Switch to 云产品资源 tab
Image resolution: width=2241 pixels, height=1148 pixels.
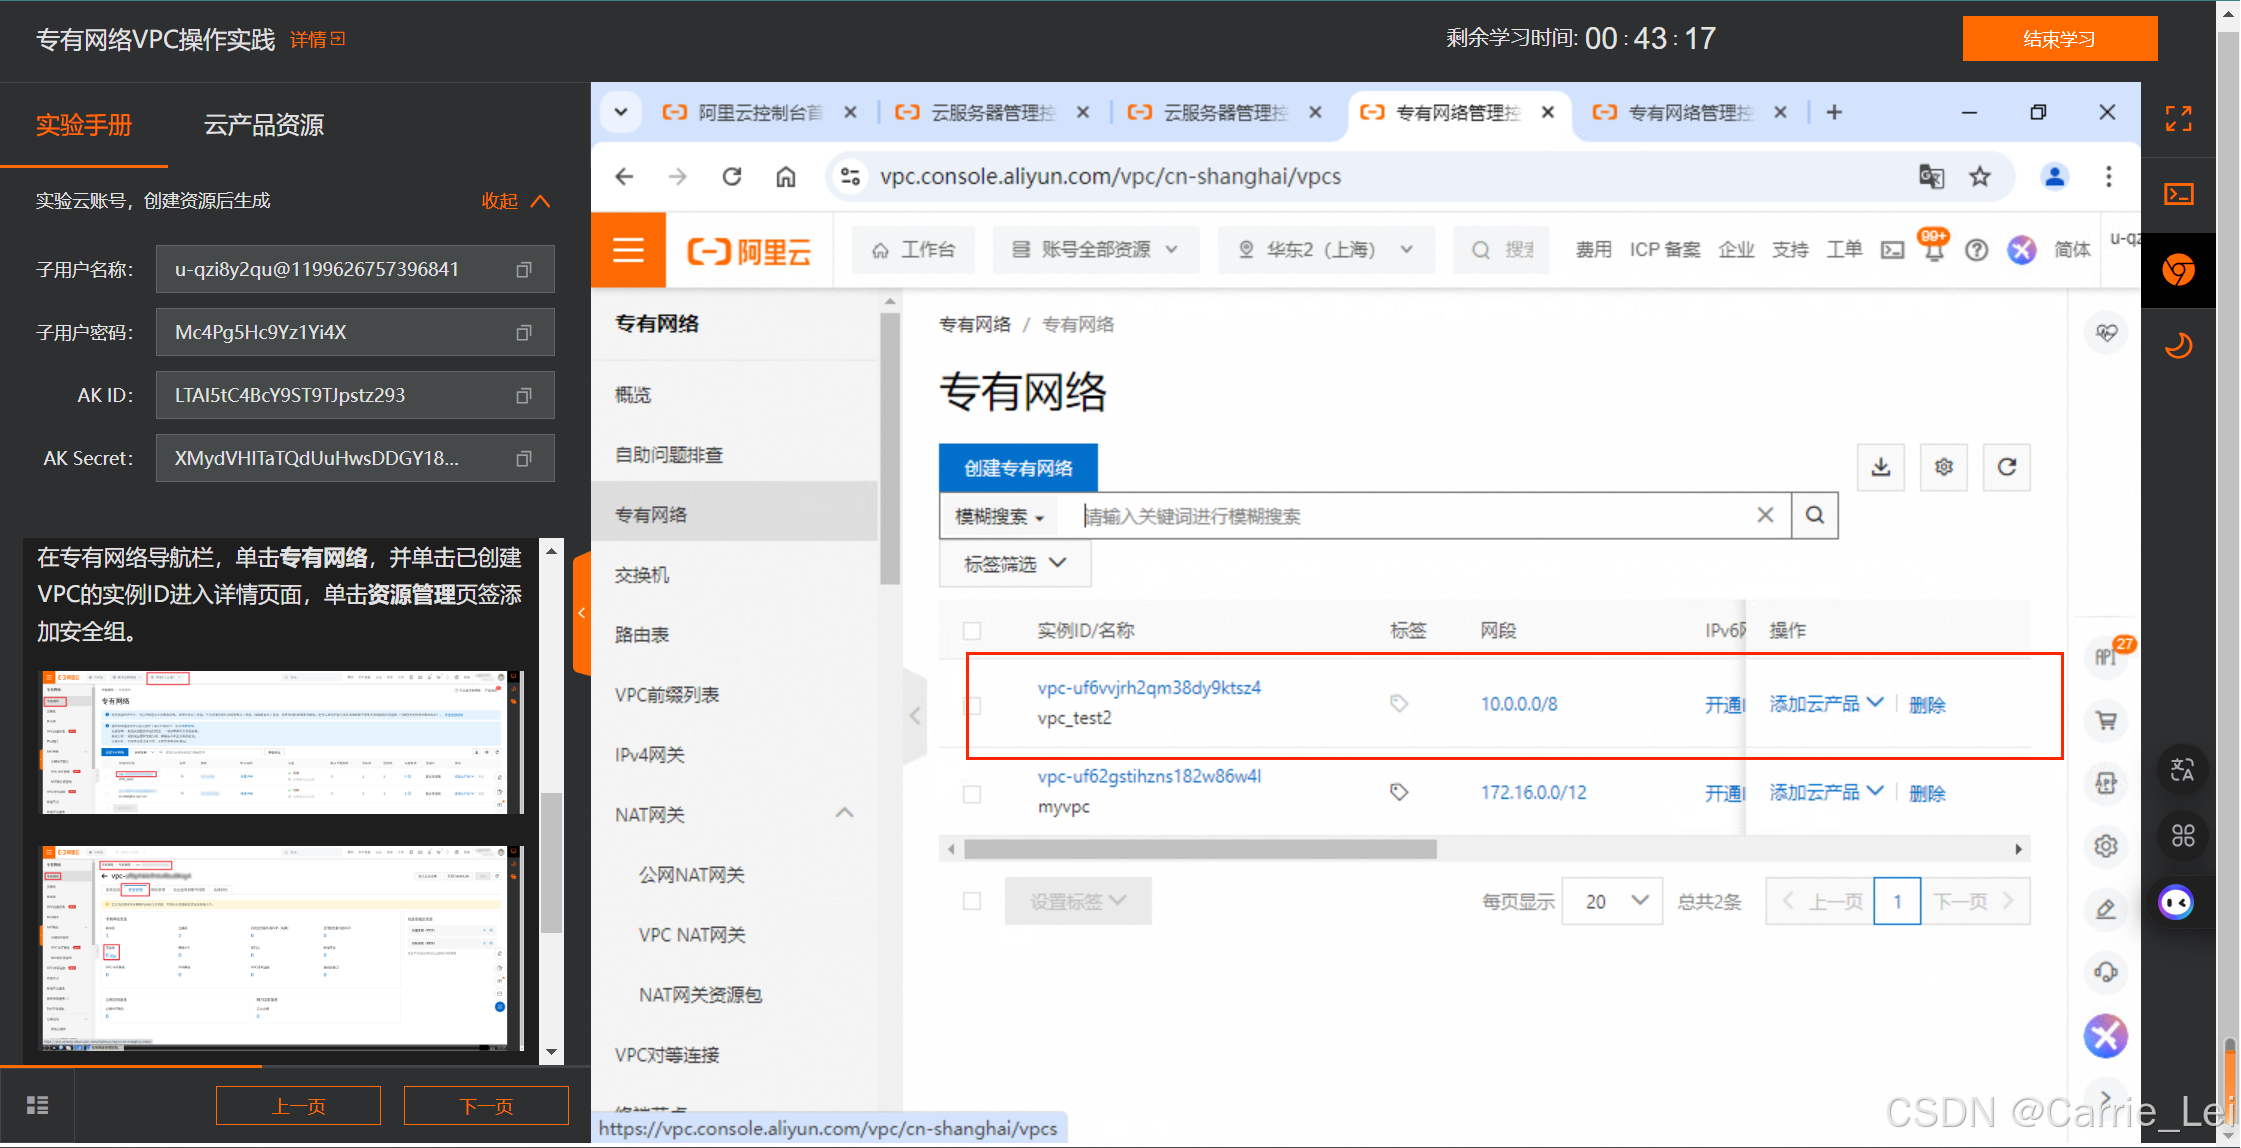[264, 125]
